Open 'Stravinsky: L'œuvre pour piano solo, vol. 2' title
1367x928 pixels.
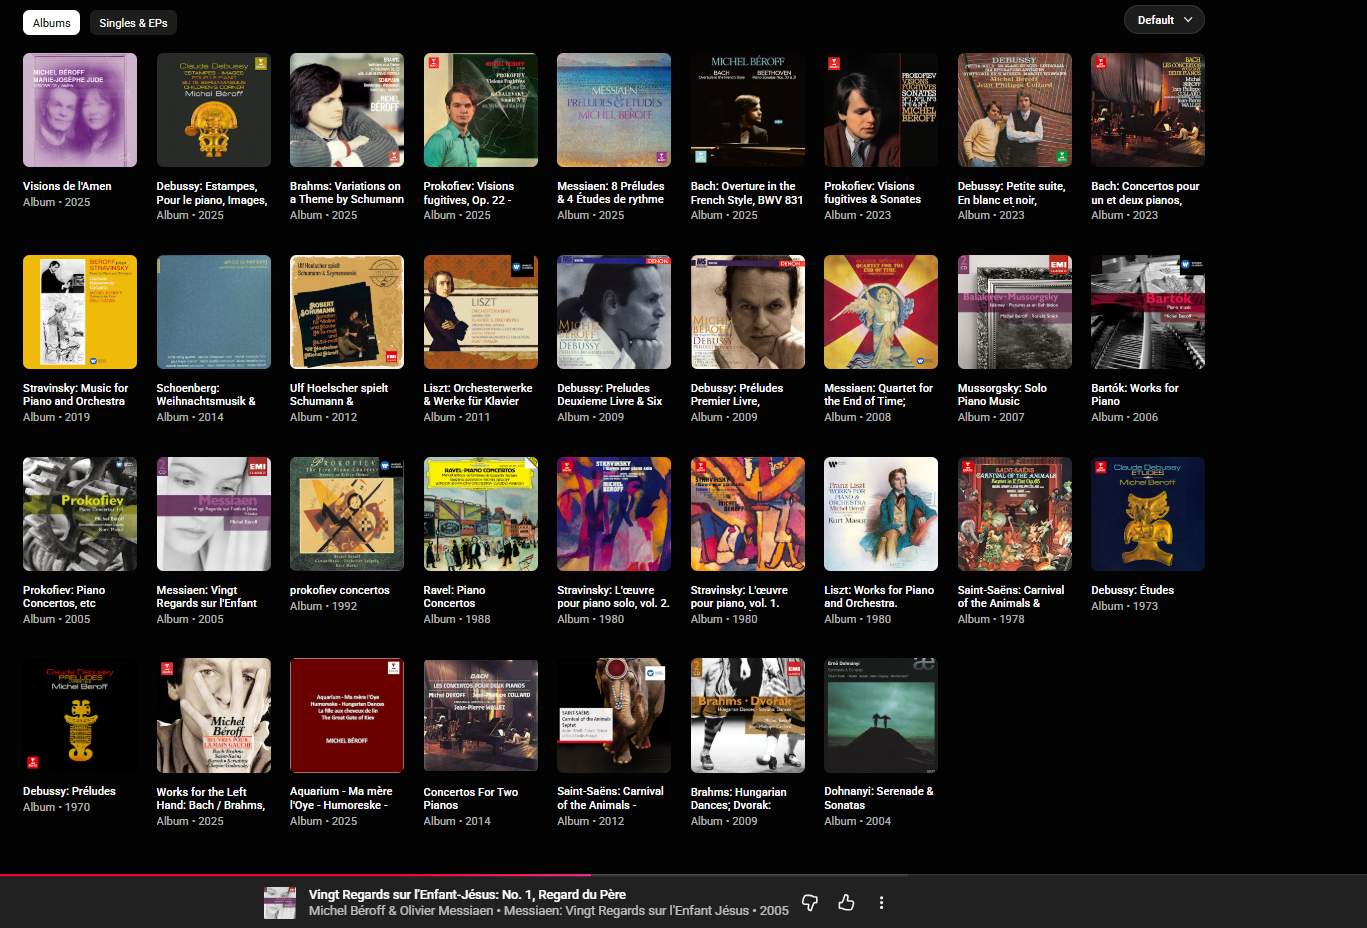click(613, 597)
